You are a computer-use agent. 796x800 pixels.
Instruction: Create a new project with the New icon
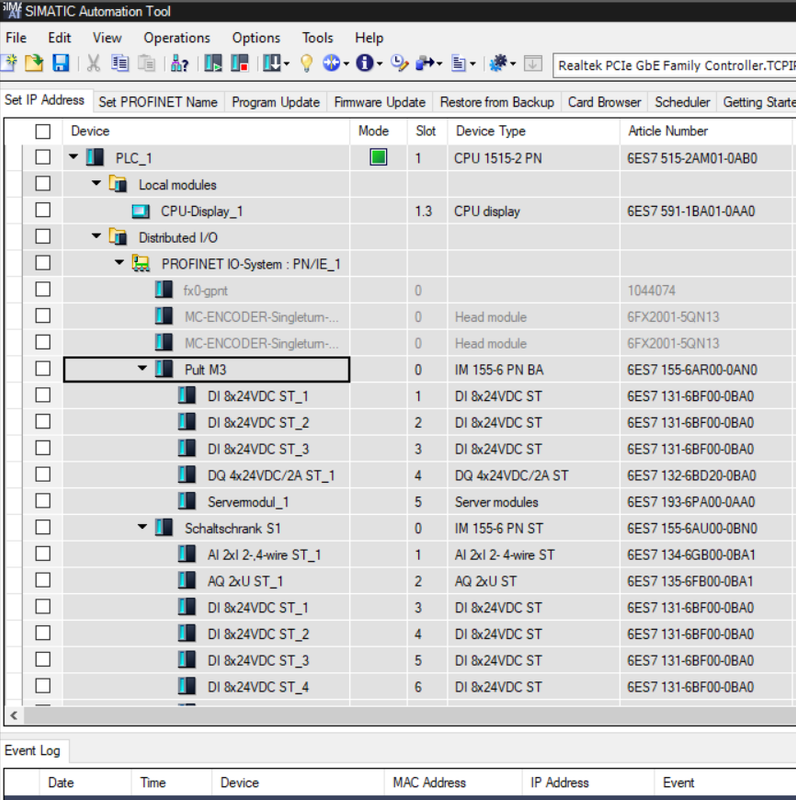pyautogui.click(x=9, y=63)
